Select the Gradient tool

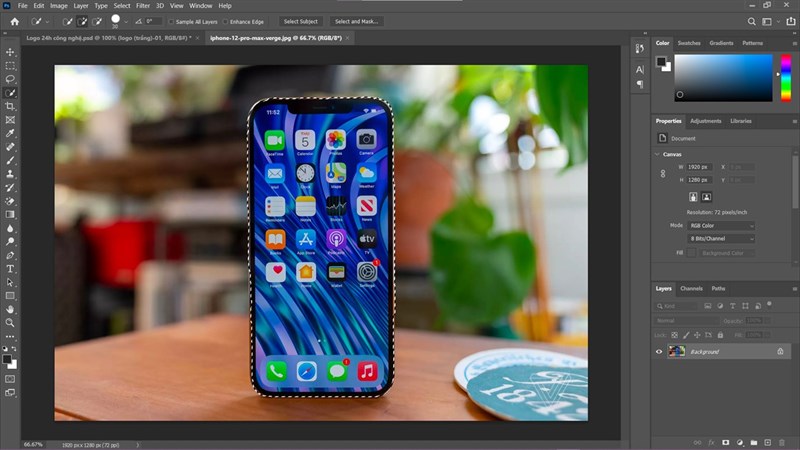(10, 214)
